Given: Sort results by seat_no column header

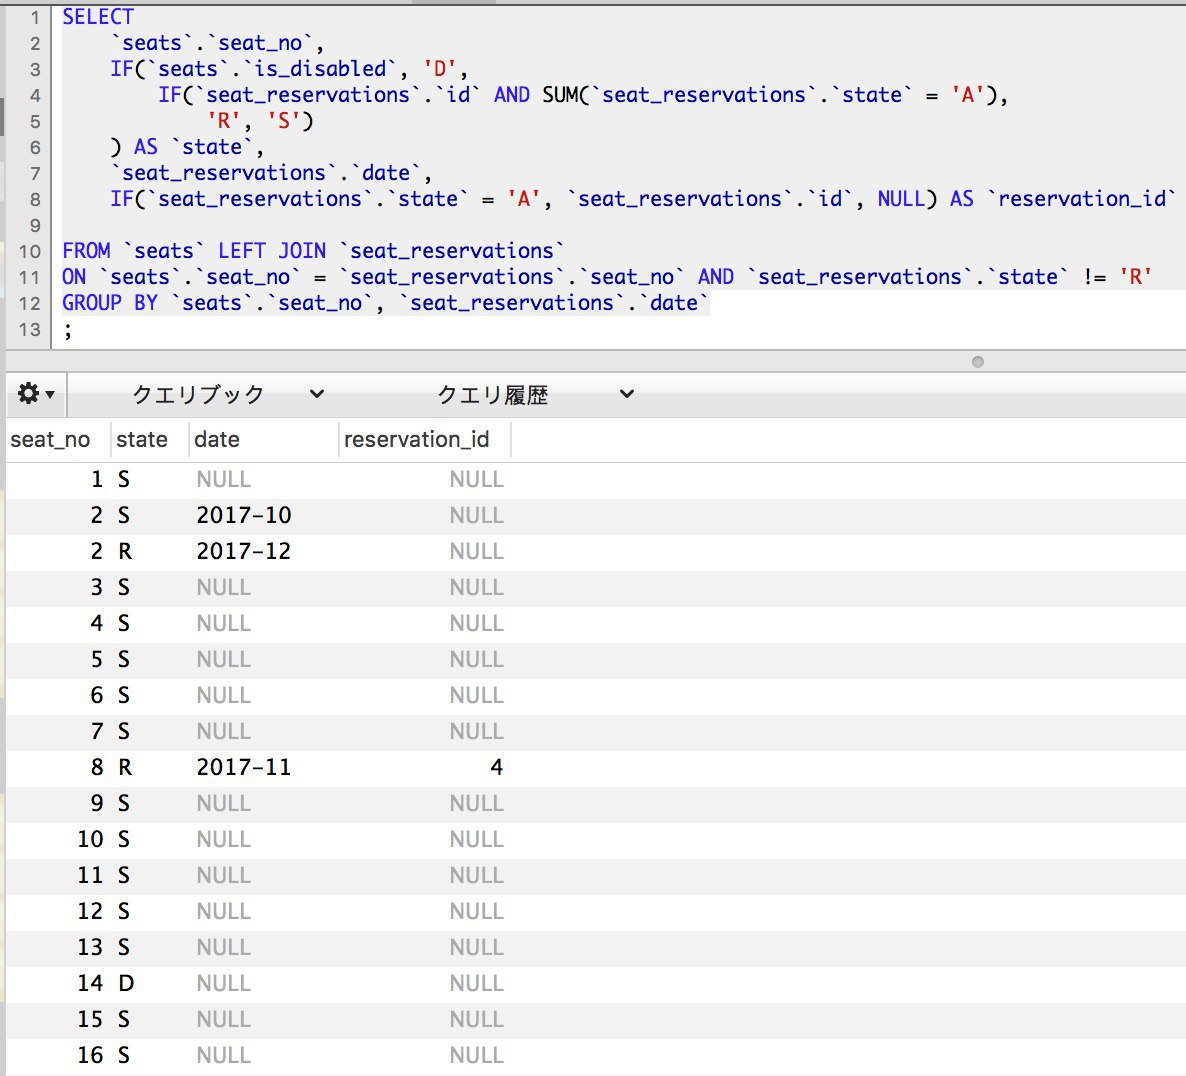Looking at the screenshot, I should [x=50, y=440].
